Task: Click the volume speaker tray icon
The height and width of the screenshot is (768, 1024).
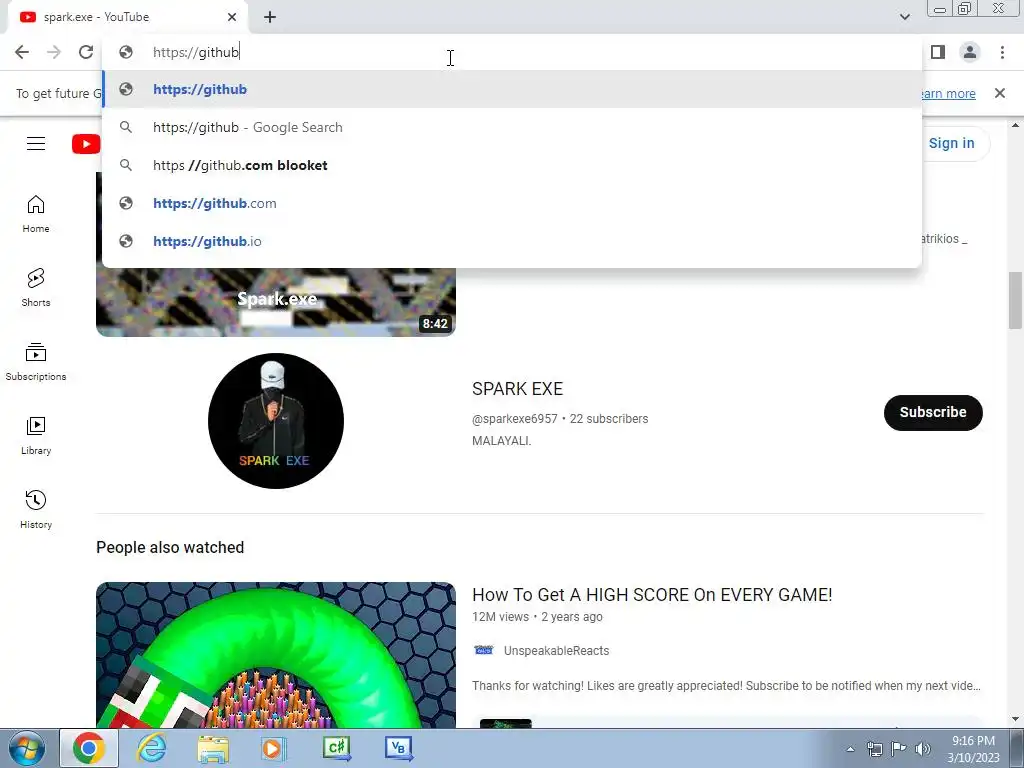Action: coord(922,749)
